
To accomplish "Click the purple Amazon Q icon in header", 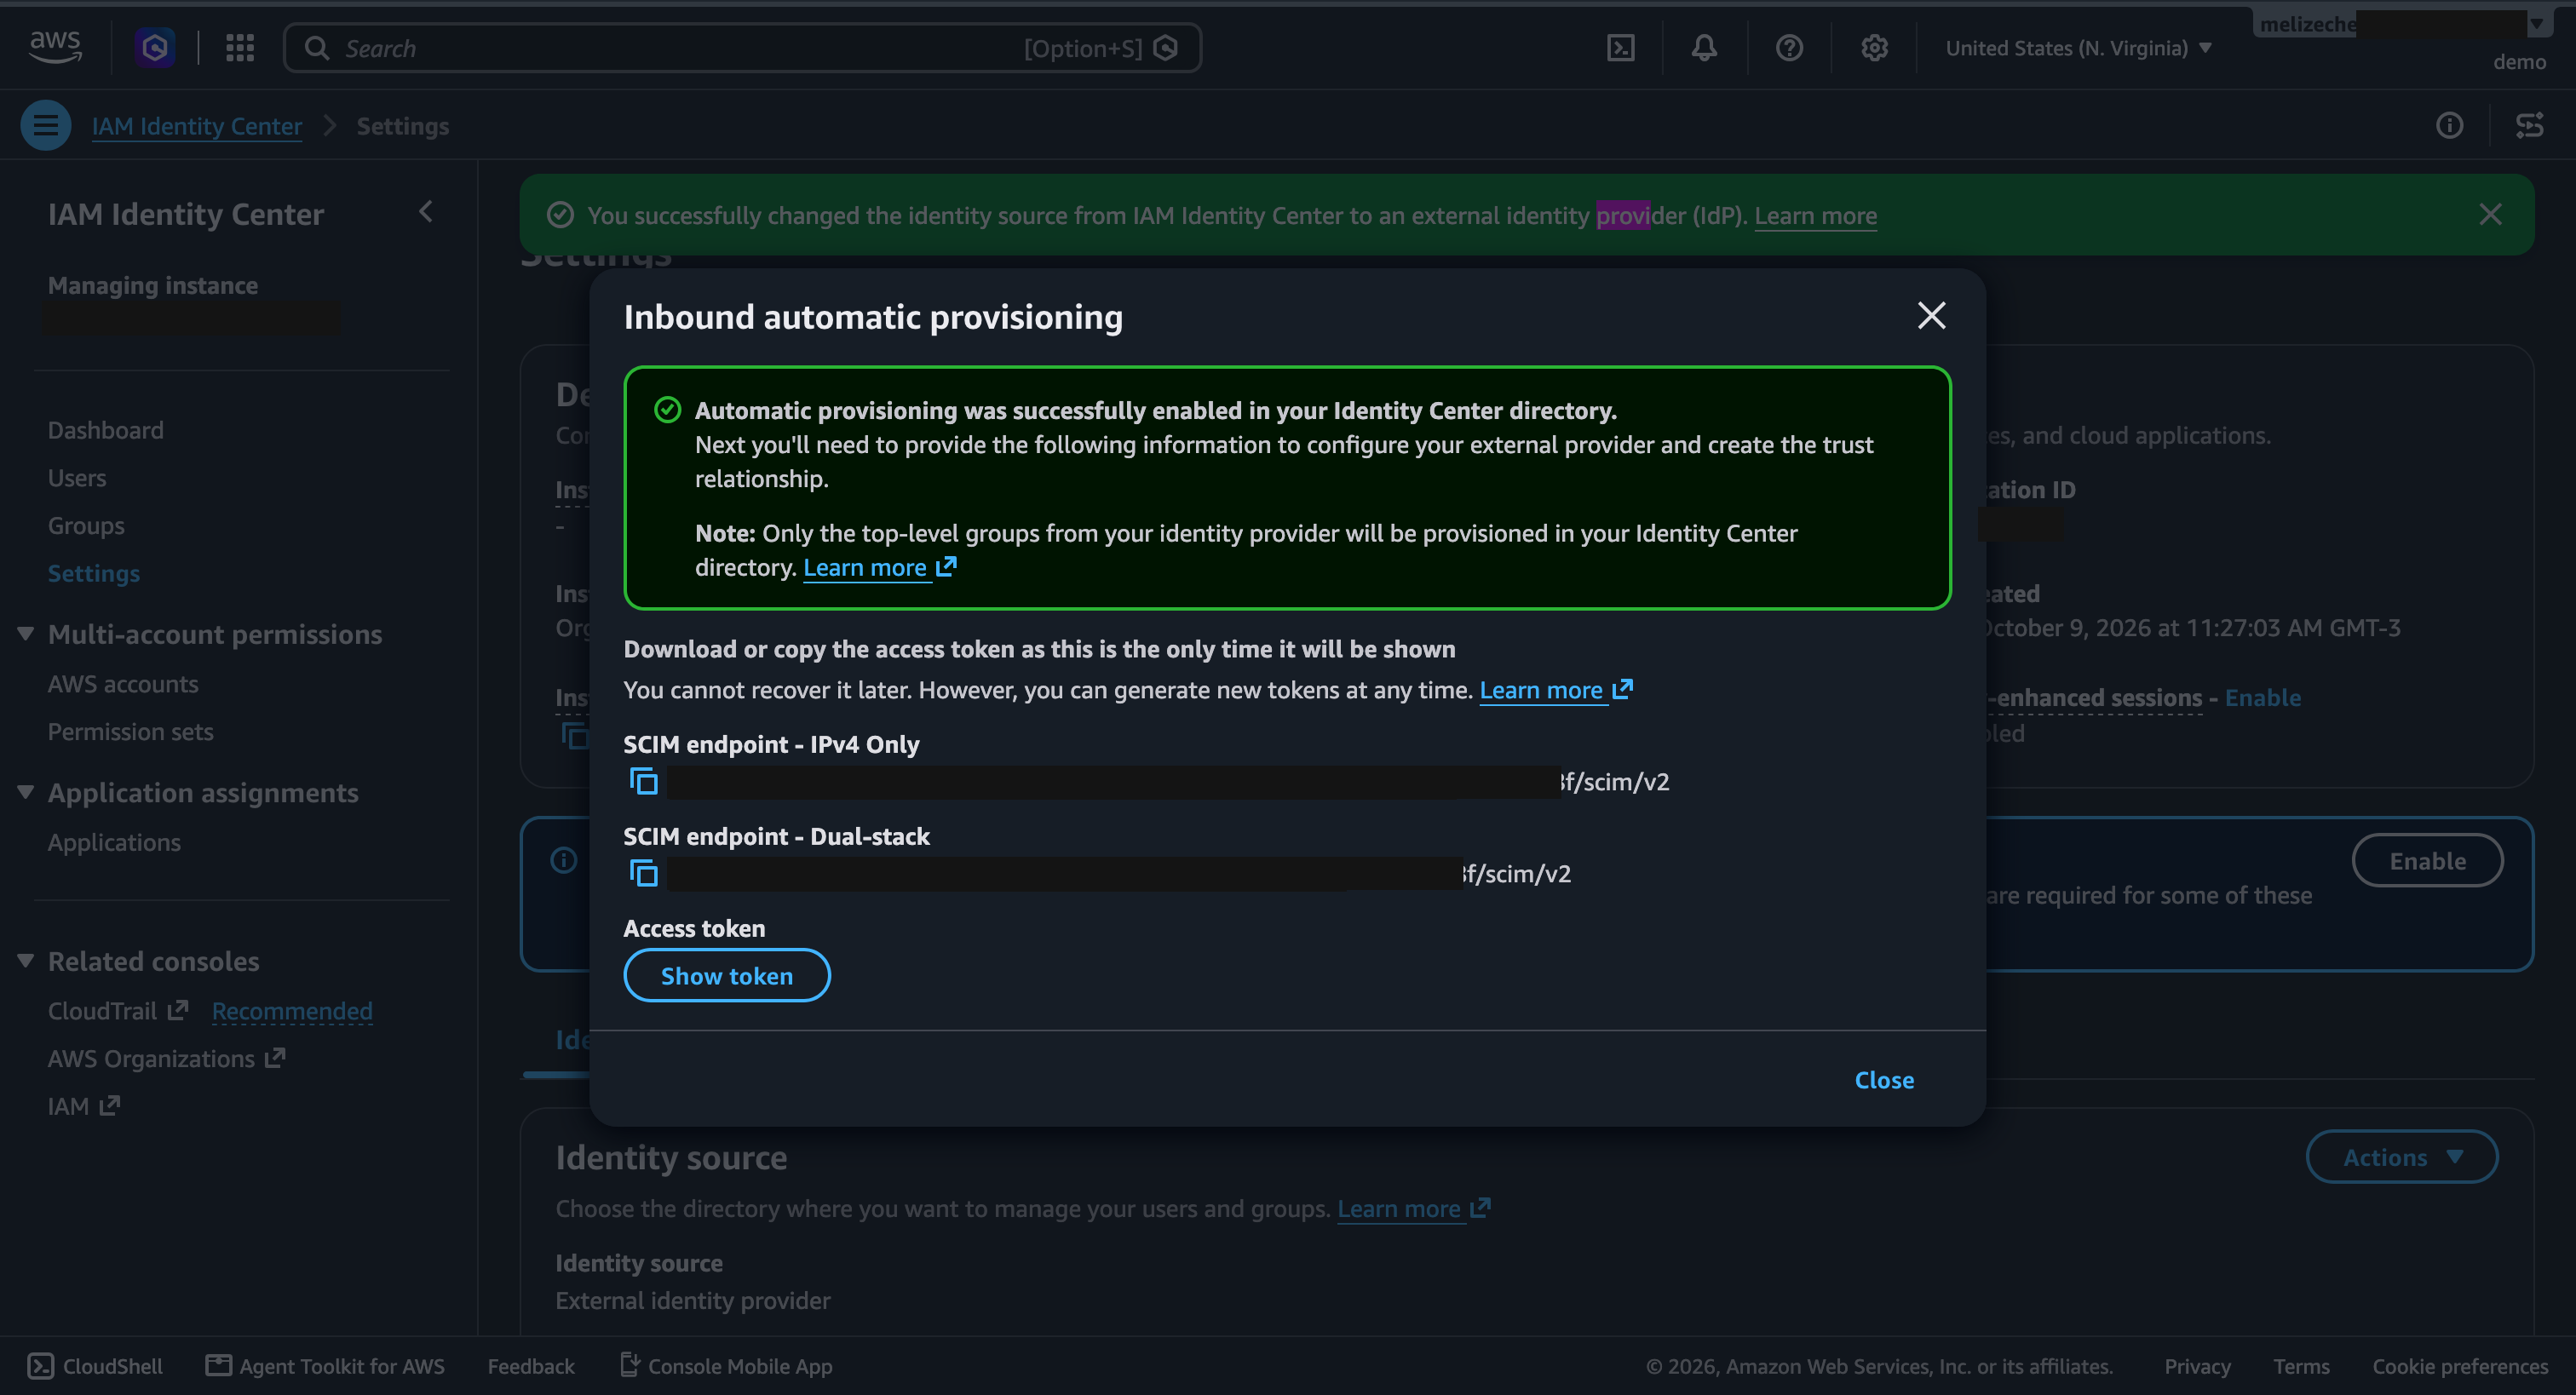I will [155, 47].
